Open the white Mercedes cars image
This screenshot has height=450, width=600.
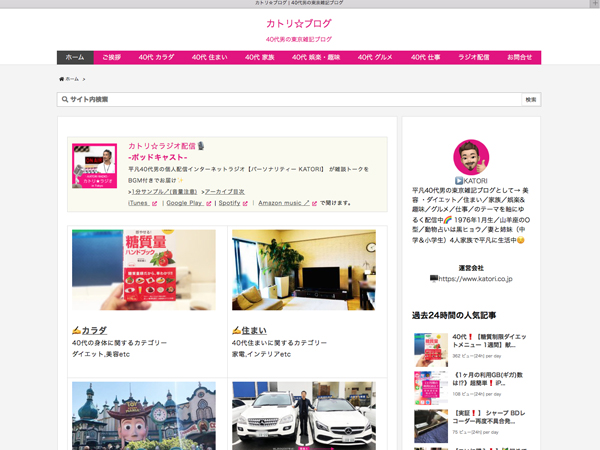304,416
